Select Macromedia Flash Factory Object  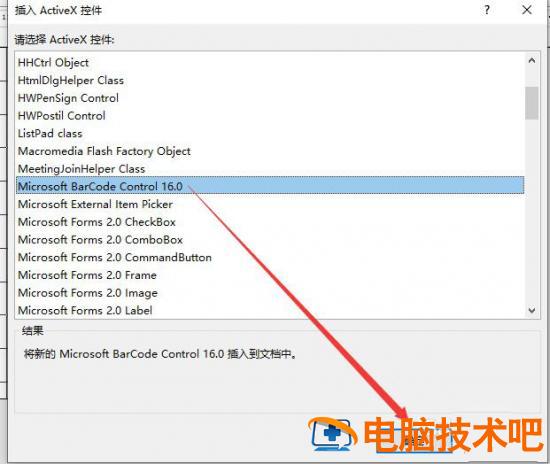pyautogui.click(x=270, y=151)
